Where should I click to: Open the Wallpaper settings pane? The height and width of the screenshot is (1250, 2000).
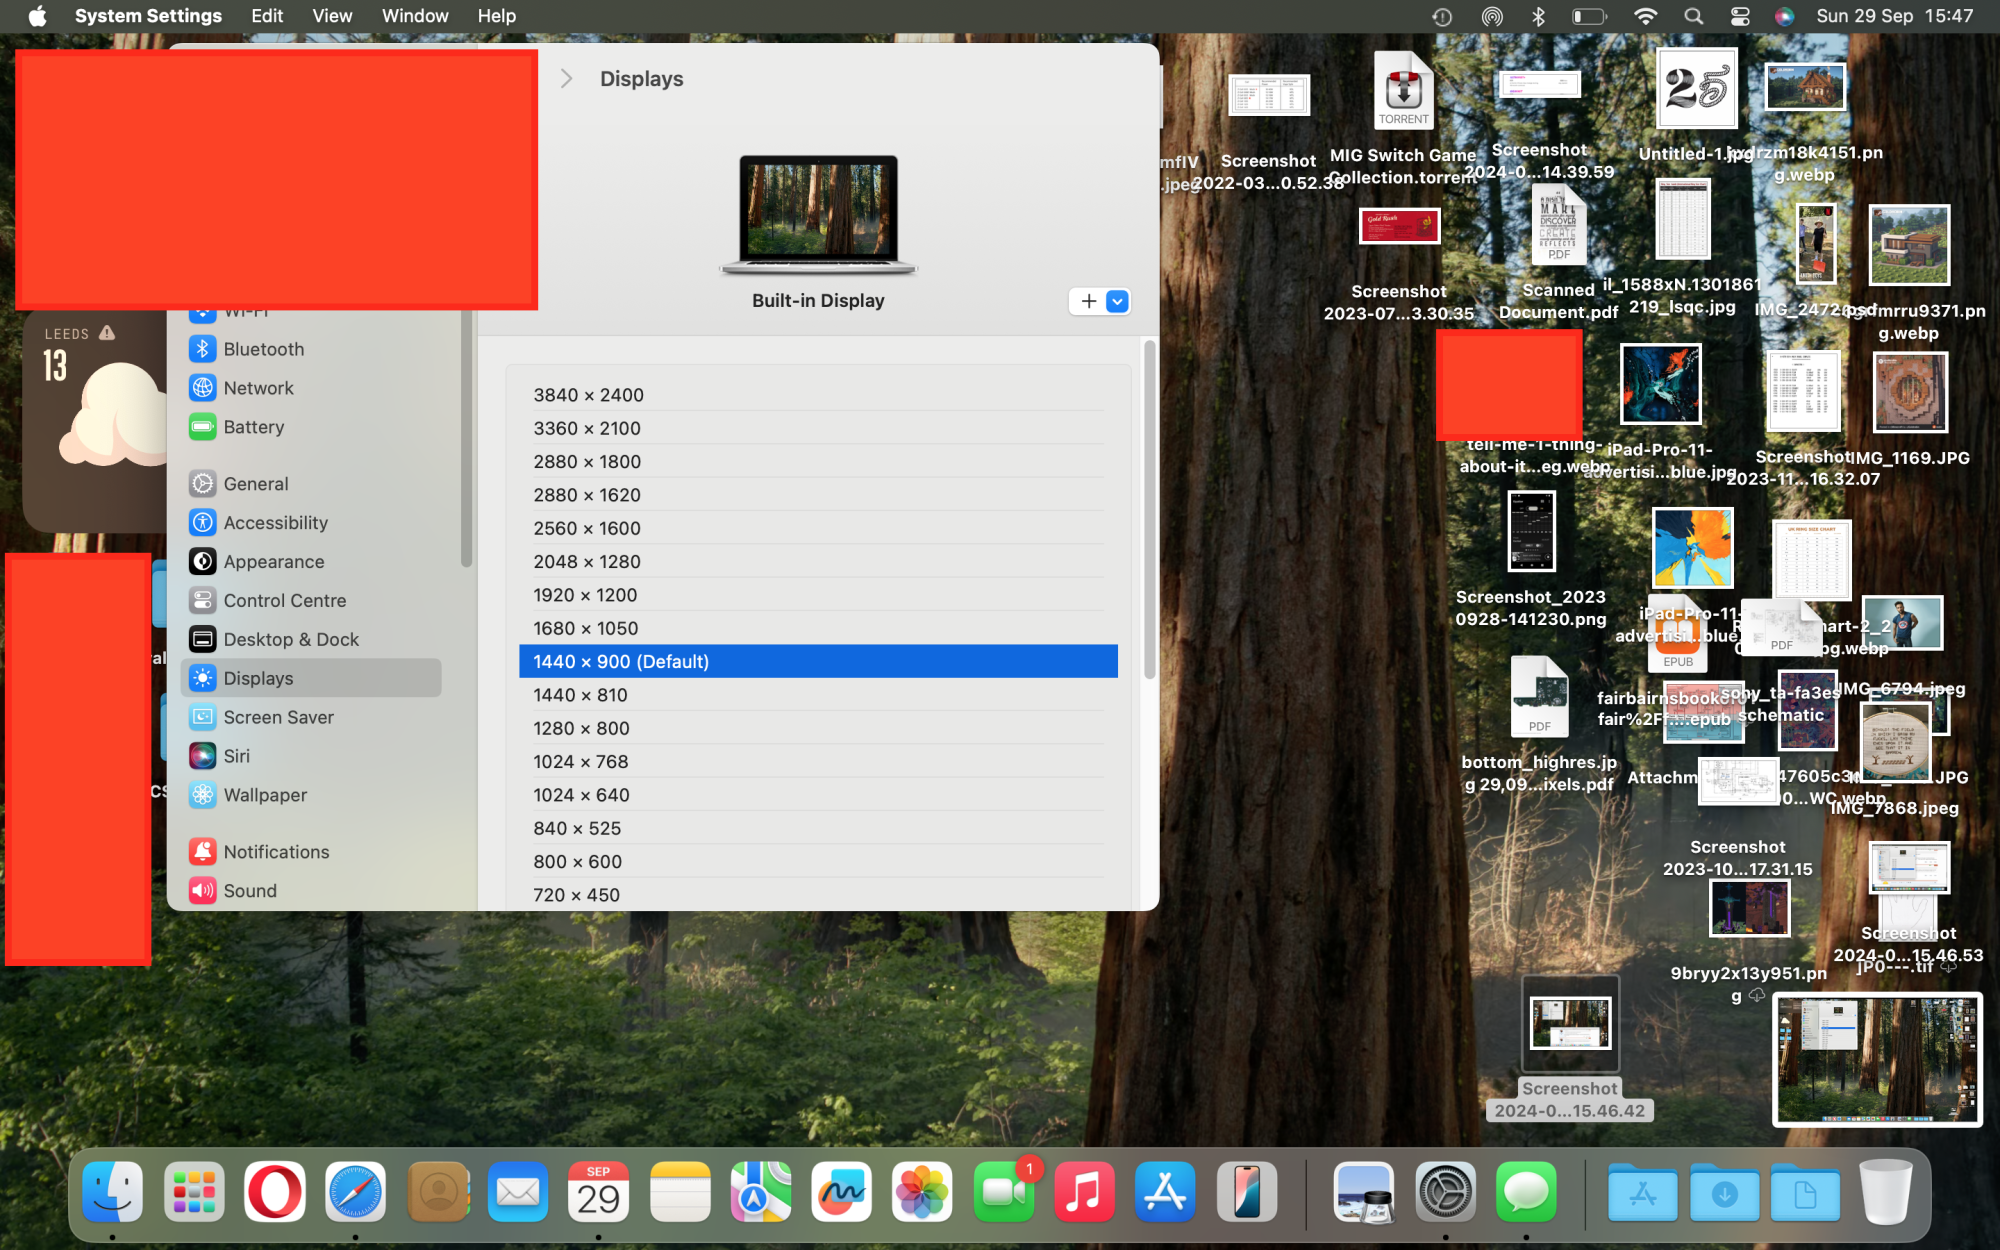click(x=264, y=795)
